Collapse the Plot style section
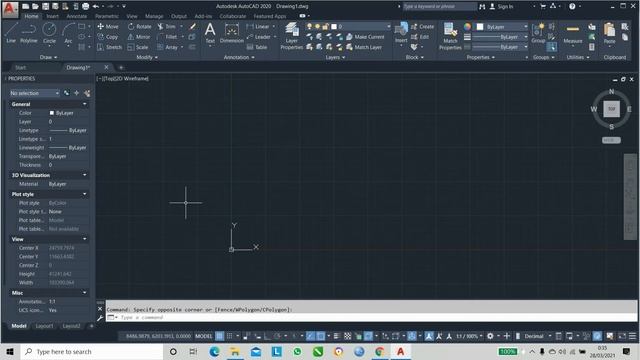The height and width of the screenshot is (360, 640). 84,194
